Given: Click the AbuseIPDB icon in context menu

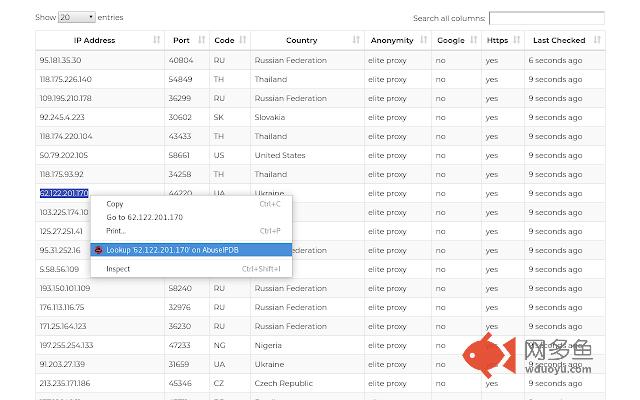Looking at the screenshot, I should click(x=98, y=250).
